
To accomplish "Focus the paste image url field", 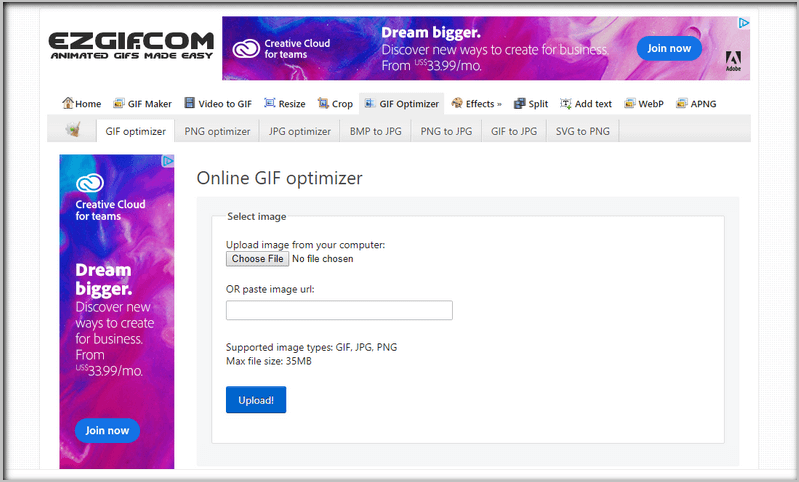I will click(x=339, y=310).
